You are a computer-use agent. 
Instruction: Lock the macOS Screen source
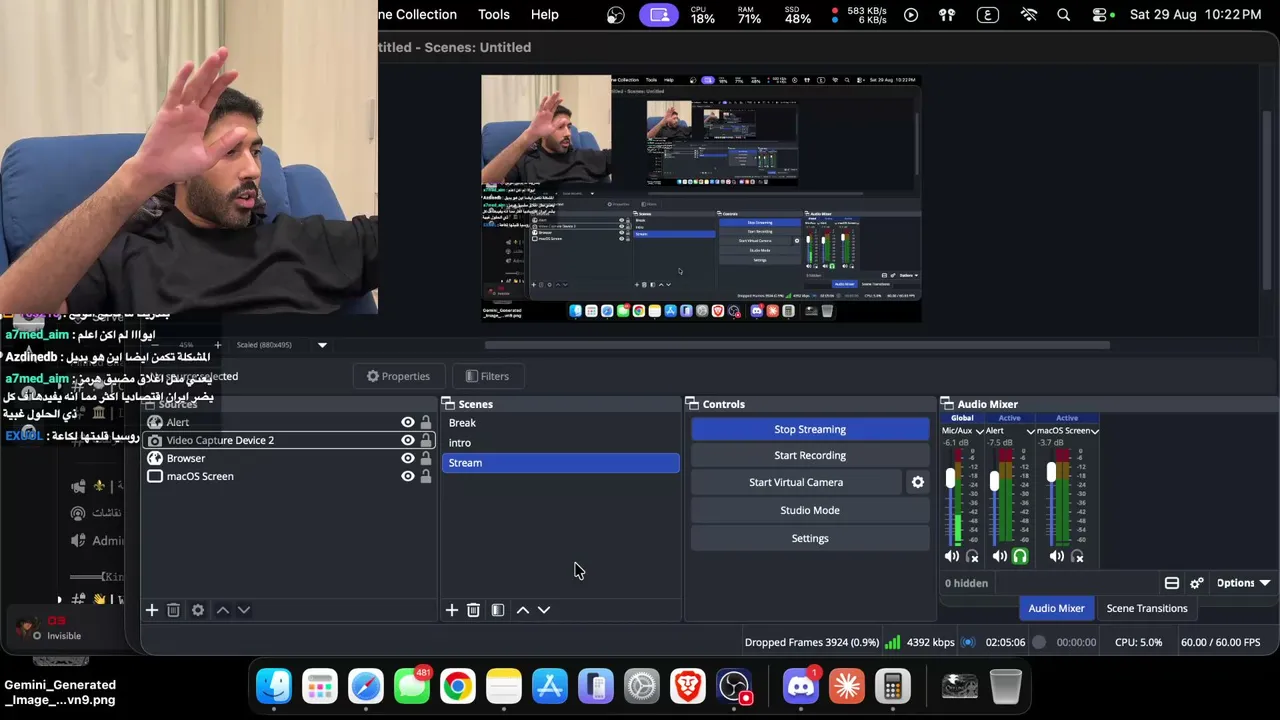[426, 477]
